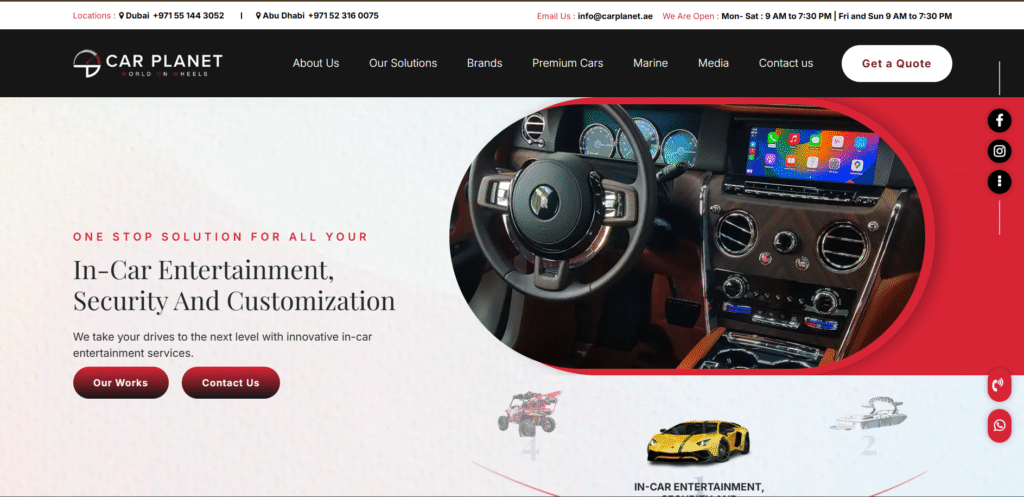Open the Premium Cars menu
1024x497 pixels.
(x=567, y=63)
